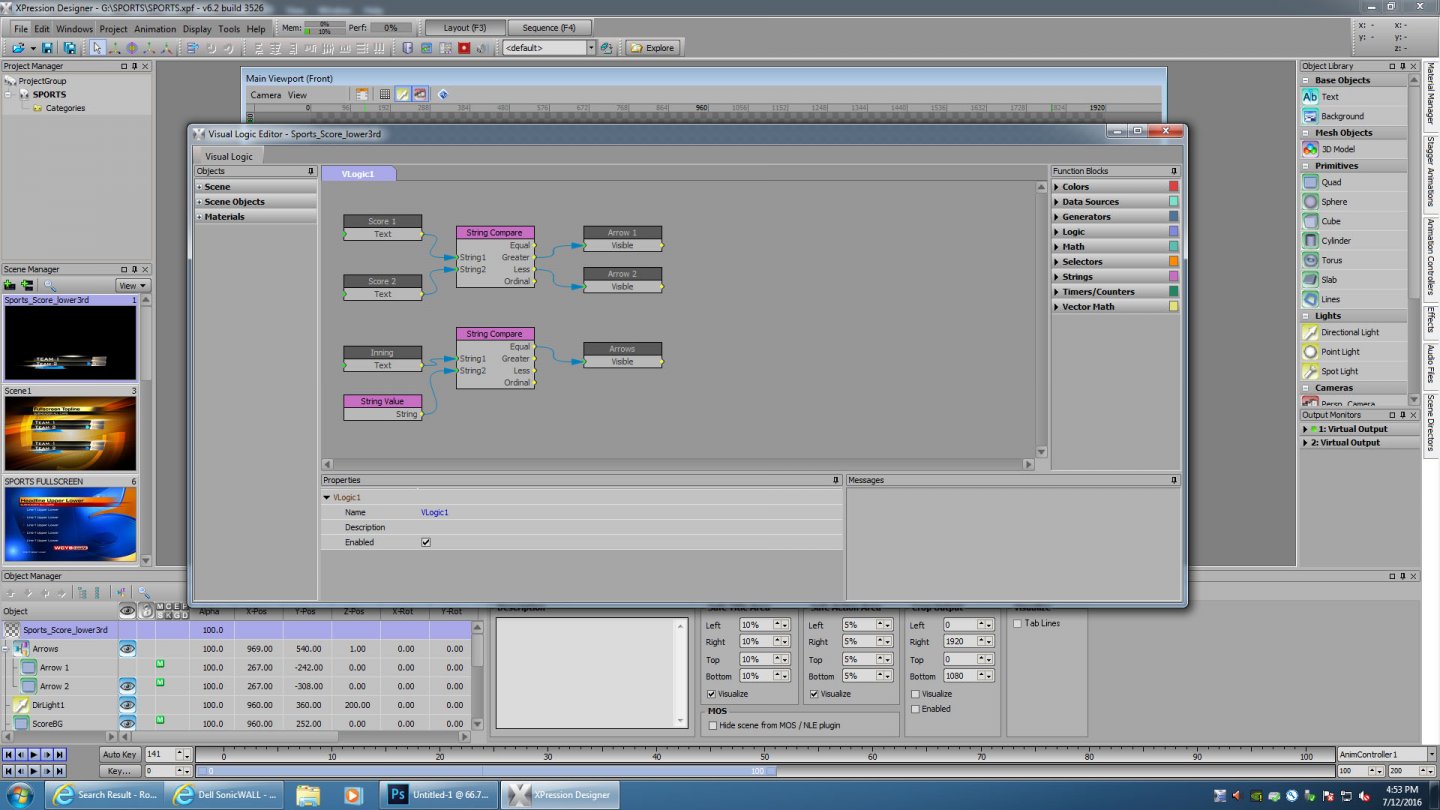Viewport: 1440px width, 810px height.
Task: Uncheck the Enabled checkbox for VLogic1
Action: (x=426, y=542)
